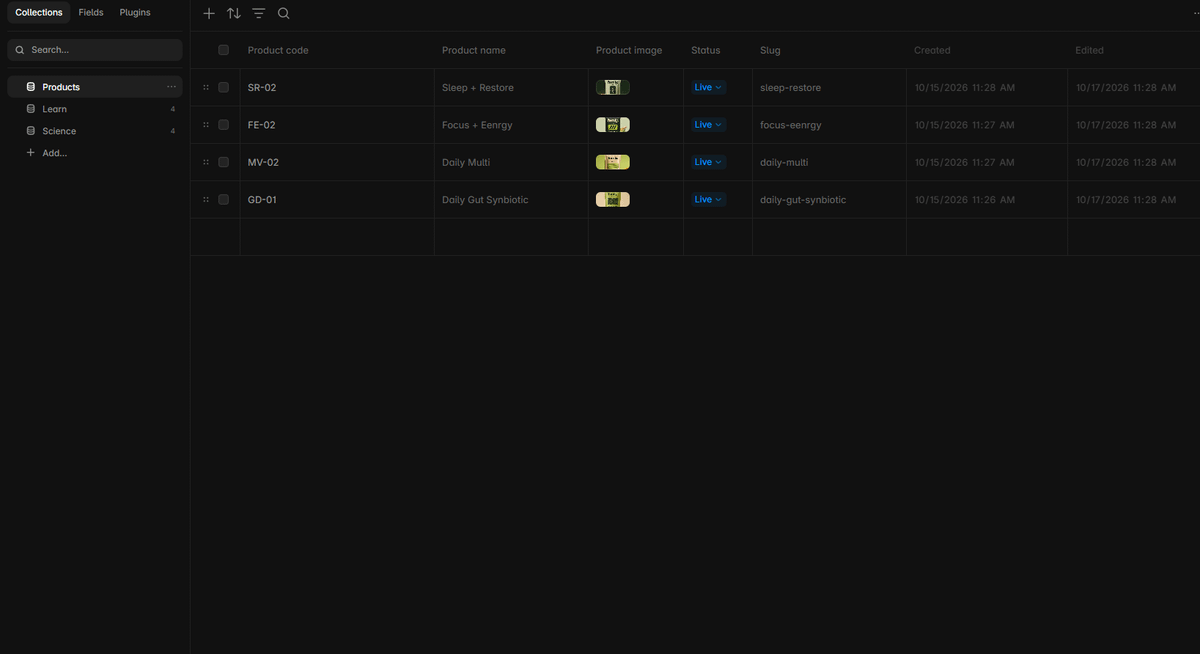The image size is (1200, 654).
Task: Click the Product code column header
Action: point(278,50)
